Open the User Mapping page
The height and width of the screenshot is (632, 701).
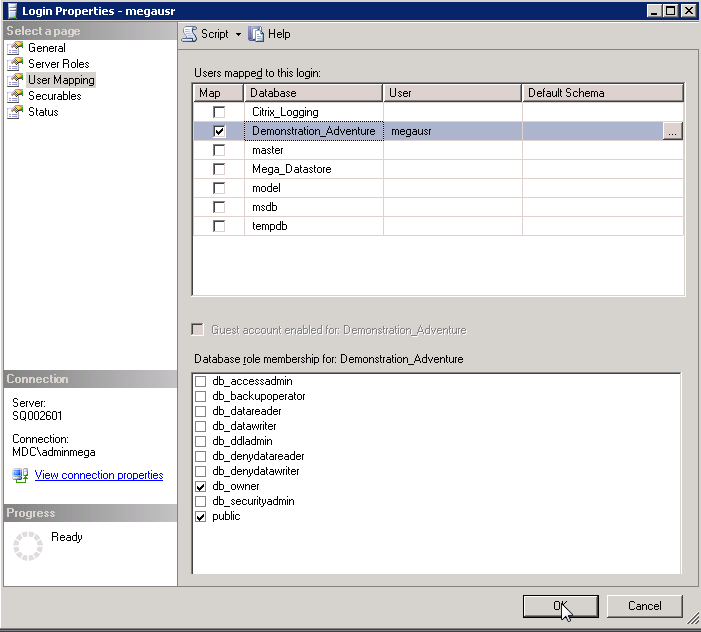(x=60, y=80)
